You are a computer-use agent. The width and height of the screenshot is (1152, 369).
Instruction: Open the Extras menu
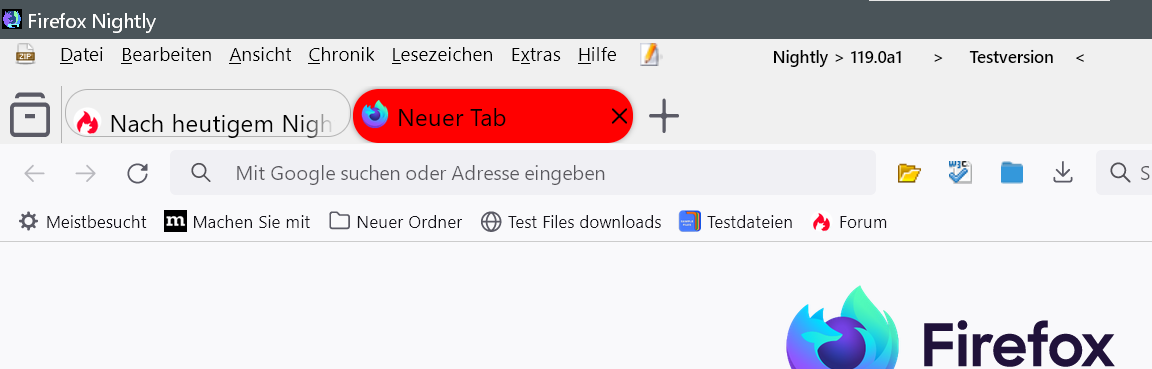point(536,55)
